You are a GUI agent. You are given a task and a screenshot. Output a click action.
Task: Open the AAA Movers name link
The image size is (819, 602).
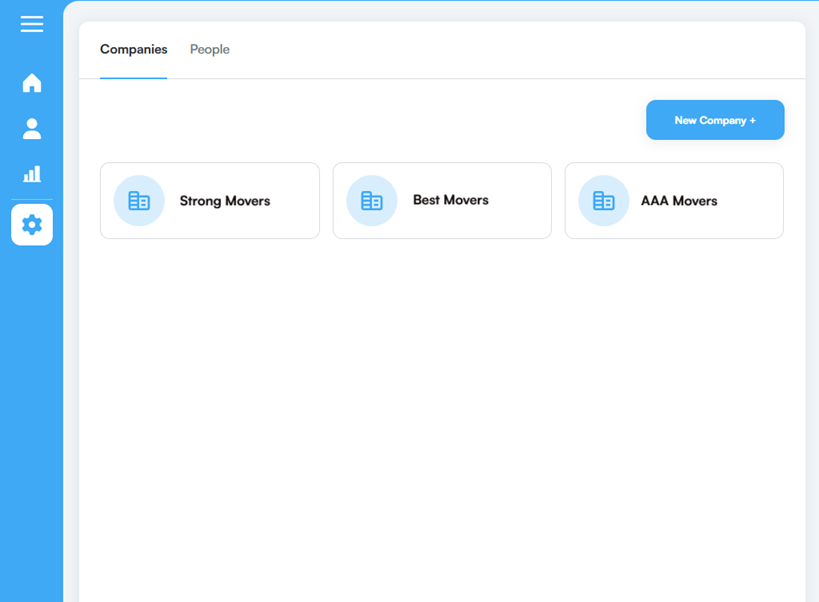click(x=679, y=201)
